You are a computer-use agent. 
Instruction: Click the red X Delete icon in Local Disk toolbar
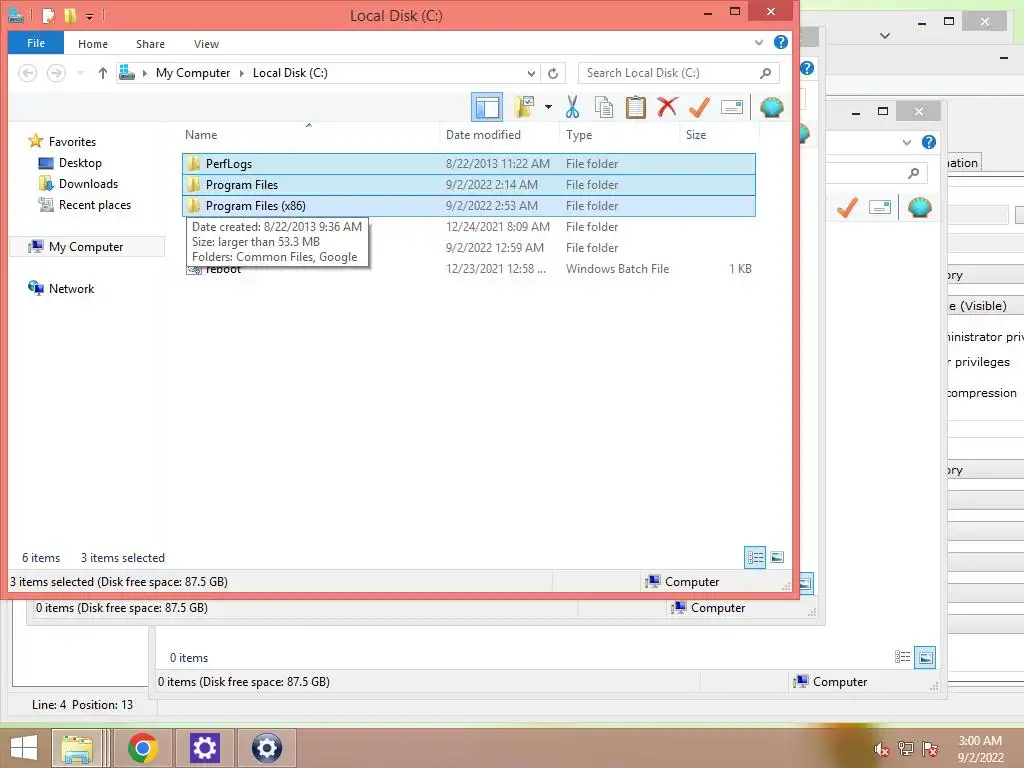(667, 106)
